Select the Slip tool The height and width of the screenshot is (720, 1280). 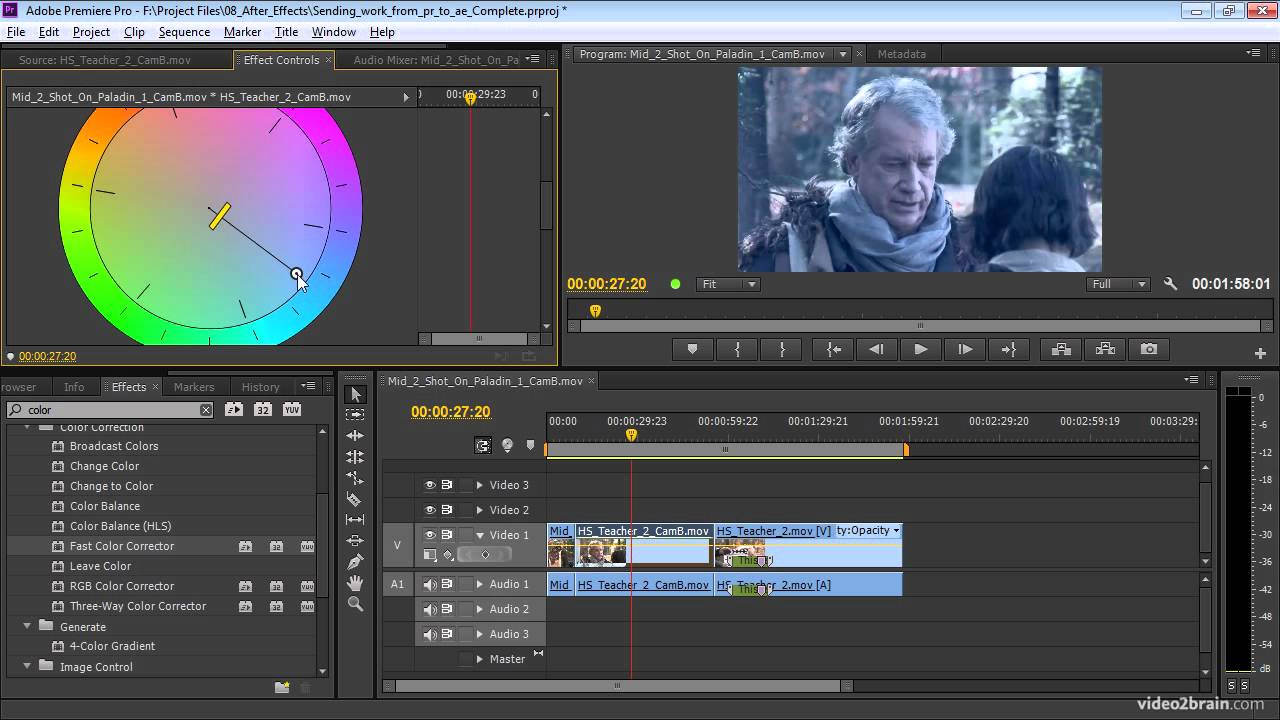pyautogui.click(x=355, y=520)
